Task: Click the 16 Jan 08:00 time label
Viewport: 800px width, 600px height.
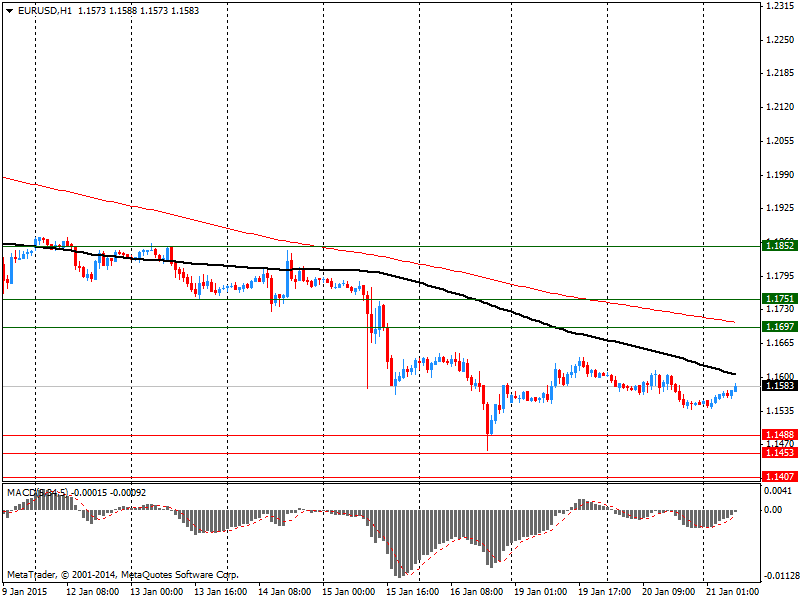Action: click(477, 592)
